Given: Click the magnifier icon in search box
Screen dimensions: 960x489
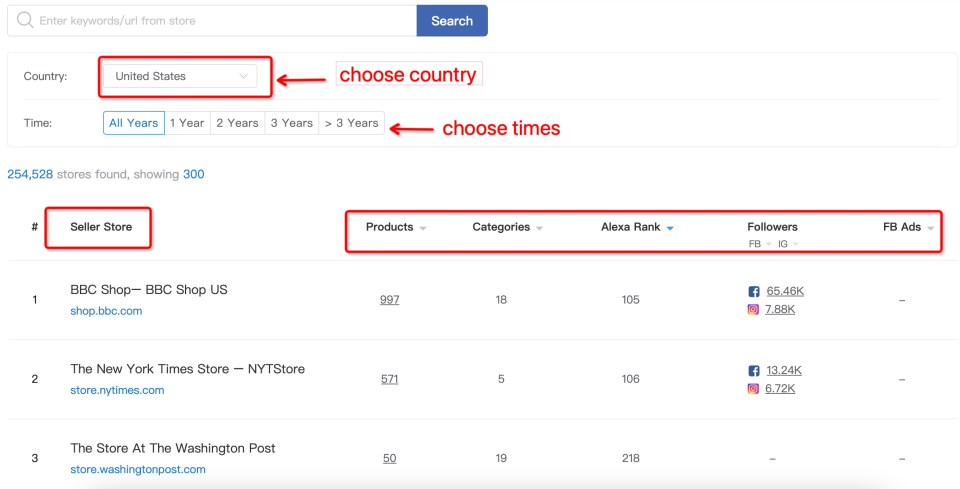Looking at the screenshot, I should [25, 20].
